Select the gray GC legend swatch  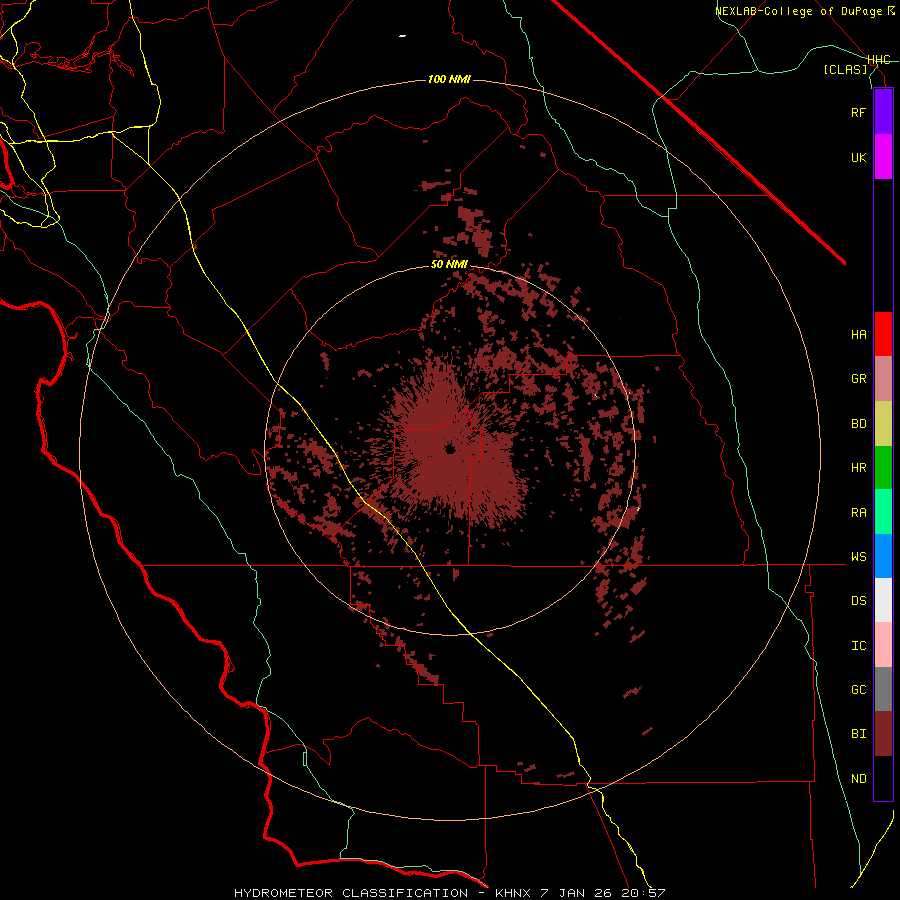pos(883,689)
